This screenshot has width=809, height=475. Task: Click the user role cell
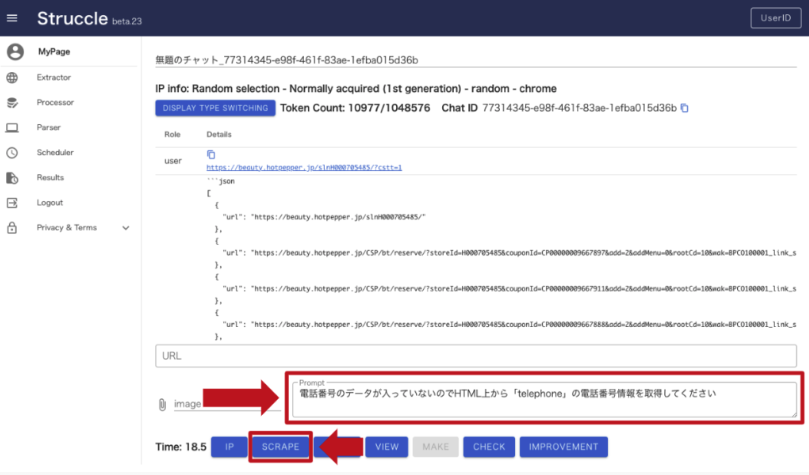click(x=173, y=161)
